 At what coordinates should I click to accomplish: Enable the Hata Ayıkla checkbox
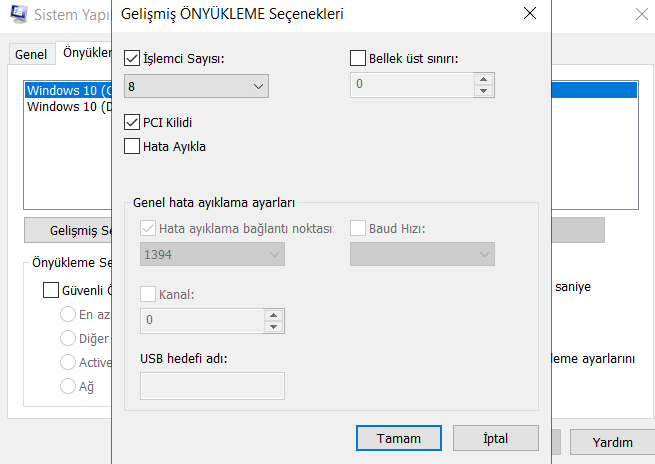click(133, 146)
